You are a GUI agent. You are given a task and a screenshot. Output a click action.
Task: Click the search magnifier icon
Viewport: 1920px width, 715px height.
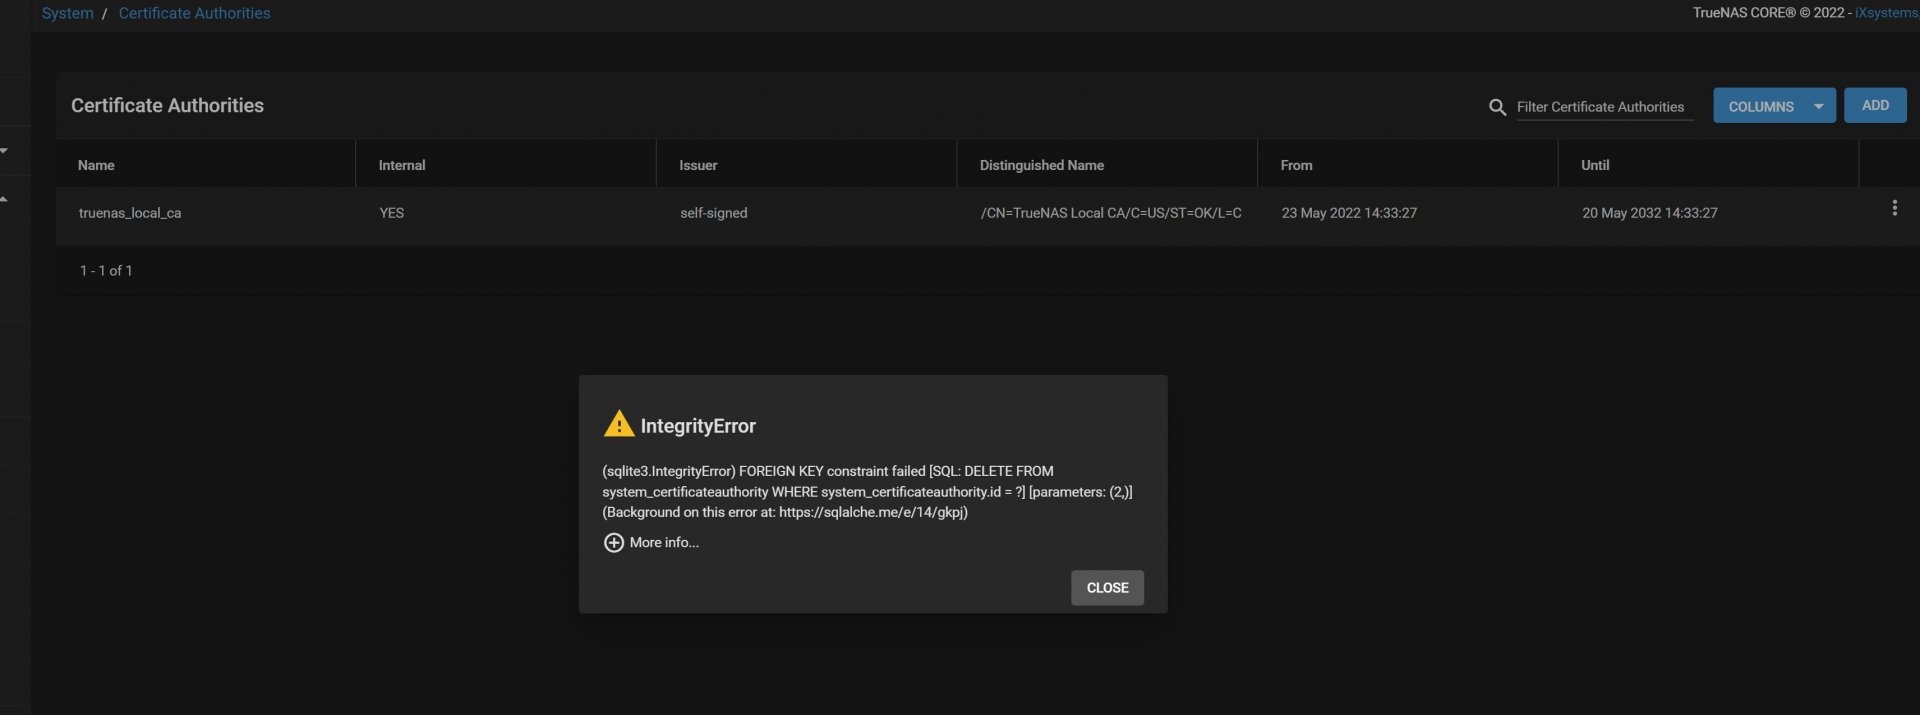coord(1497,107)
